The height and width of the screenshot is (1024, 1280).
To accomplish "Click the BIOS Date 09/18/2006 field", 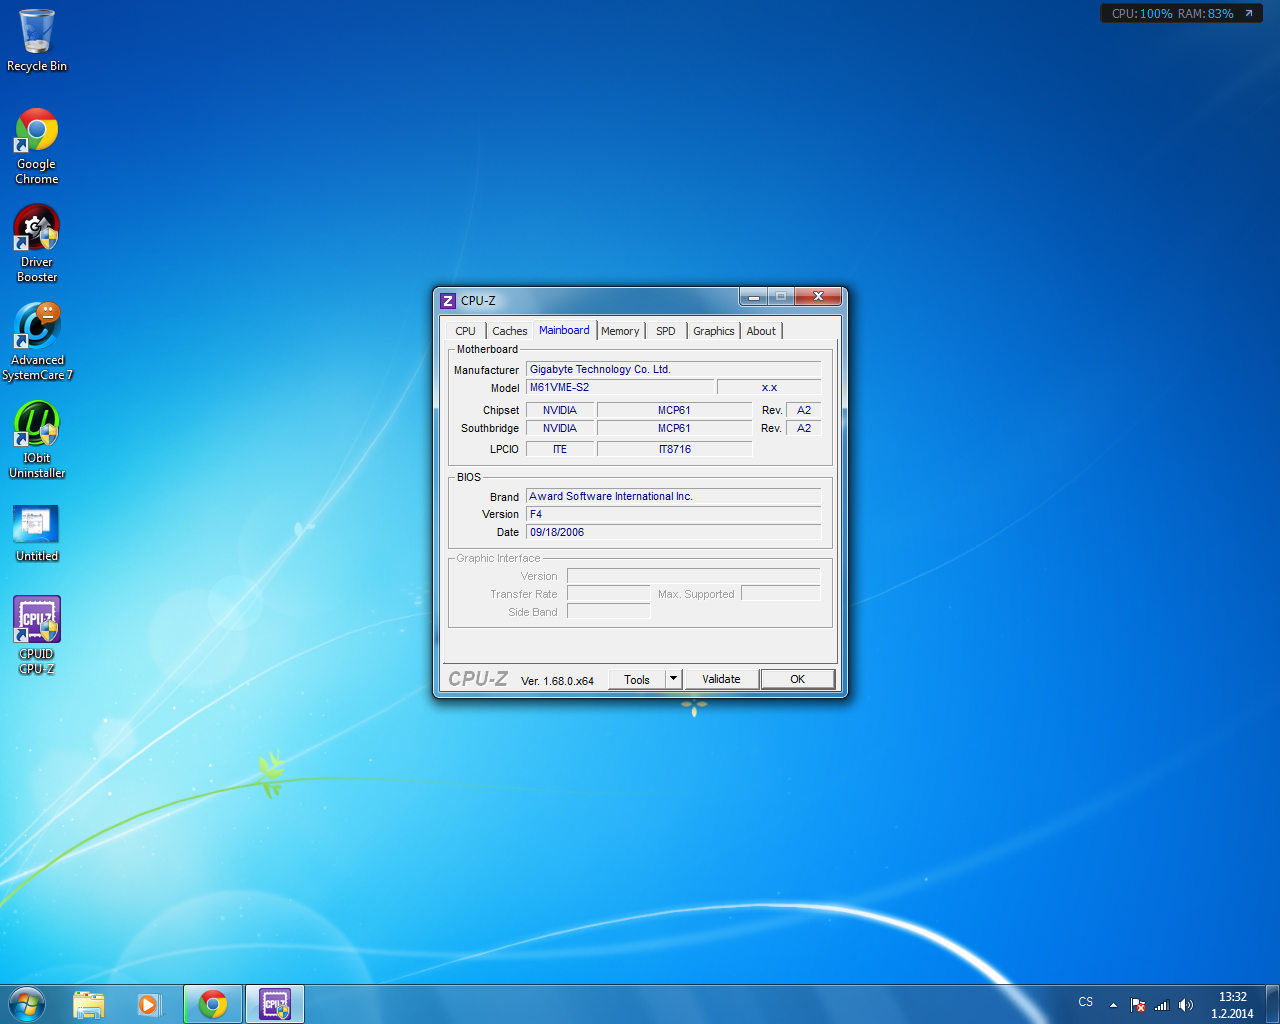I will [x=673, y=532].
